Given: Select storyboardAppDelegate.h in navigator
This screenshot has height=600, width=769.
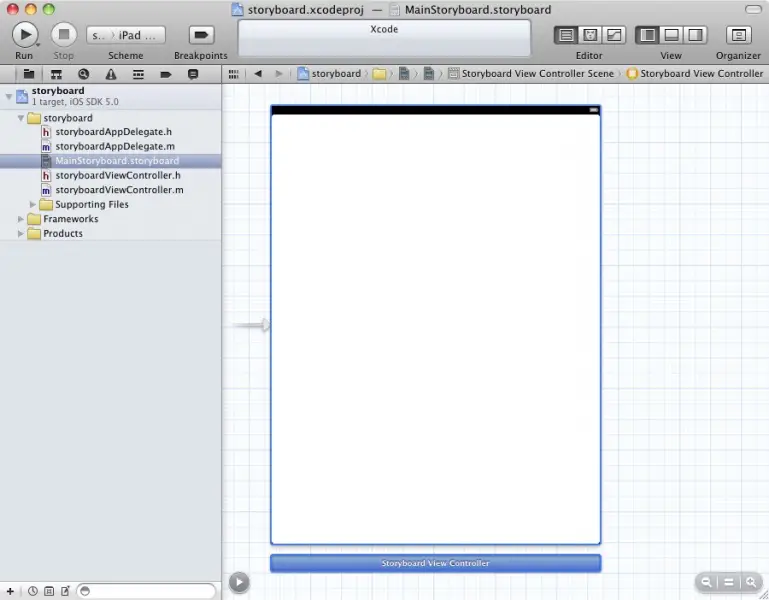Looking at the screenshot, I should pos(113,132).
